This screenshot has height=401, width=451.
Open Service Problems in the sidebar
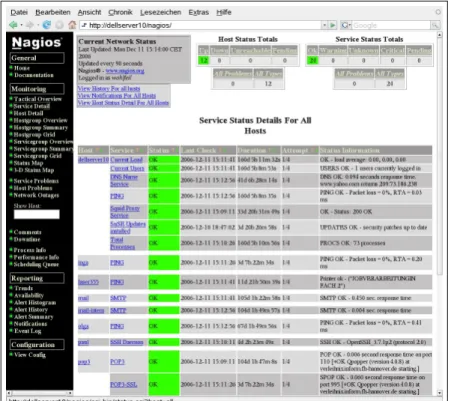click(36, 181)
